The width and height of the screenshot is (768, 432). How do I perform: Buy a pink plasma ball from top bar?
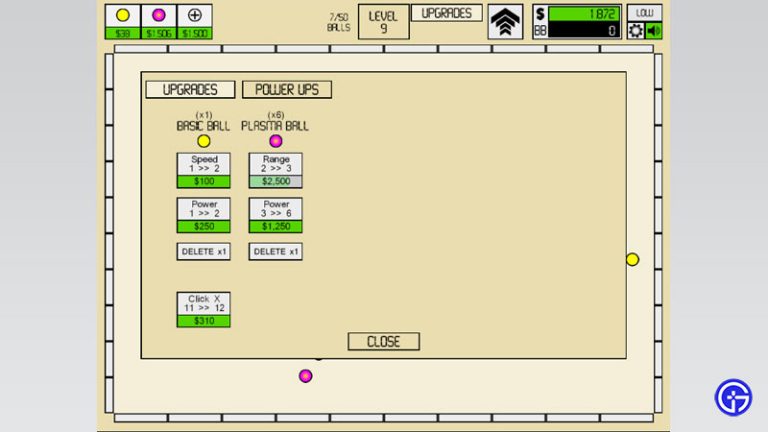(159, 21)
